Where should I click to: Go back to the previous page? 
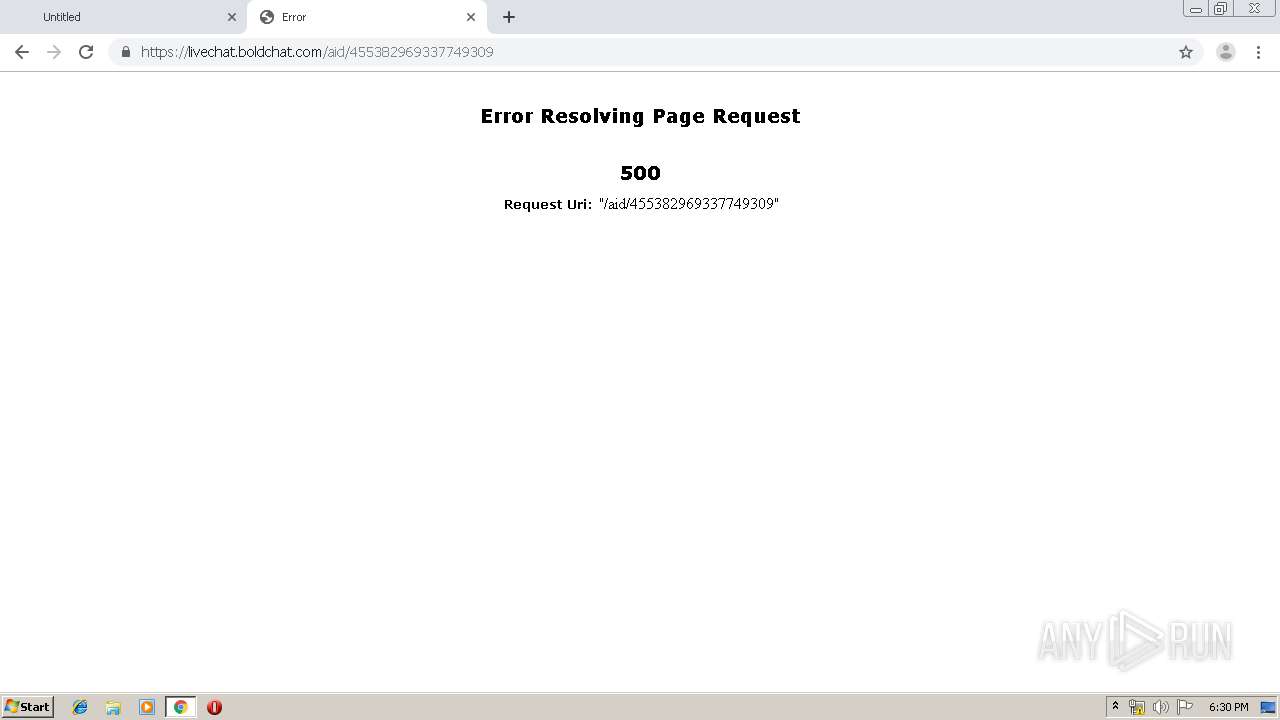coord(22,52)
